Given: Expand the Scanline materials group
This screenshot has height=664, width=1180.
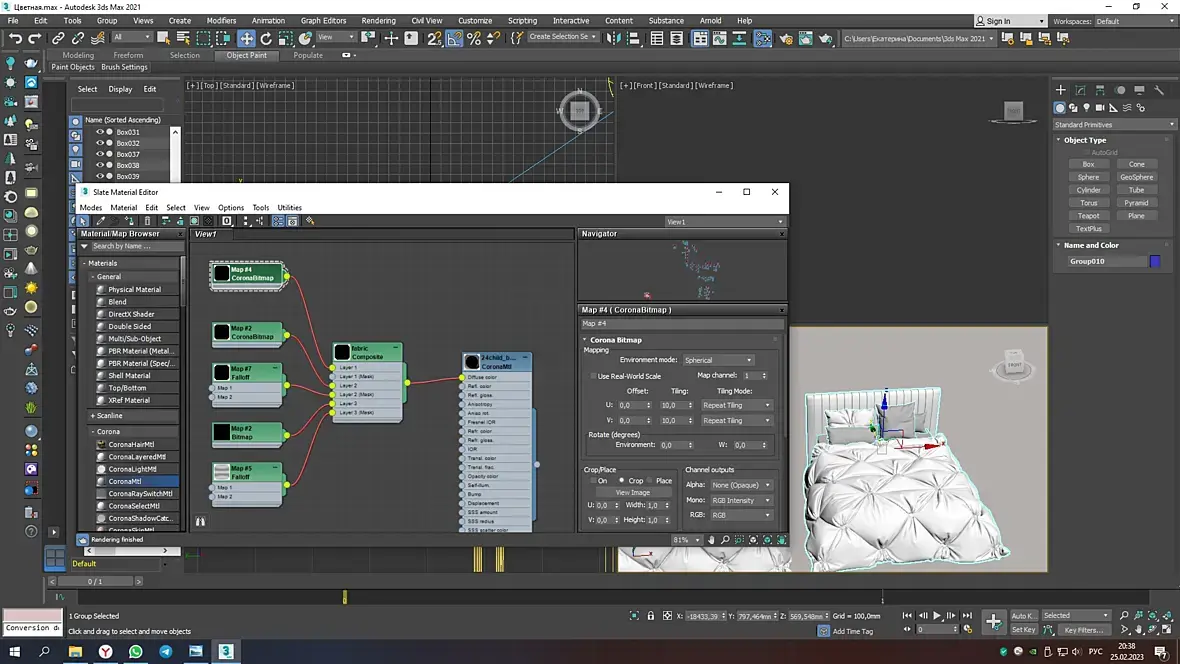Looking at the screenshot, I should click(x=109, y=416).
